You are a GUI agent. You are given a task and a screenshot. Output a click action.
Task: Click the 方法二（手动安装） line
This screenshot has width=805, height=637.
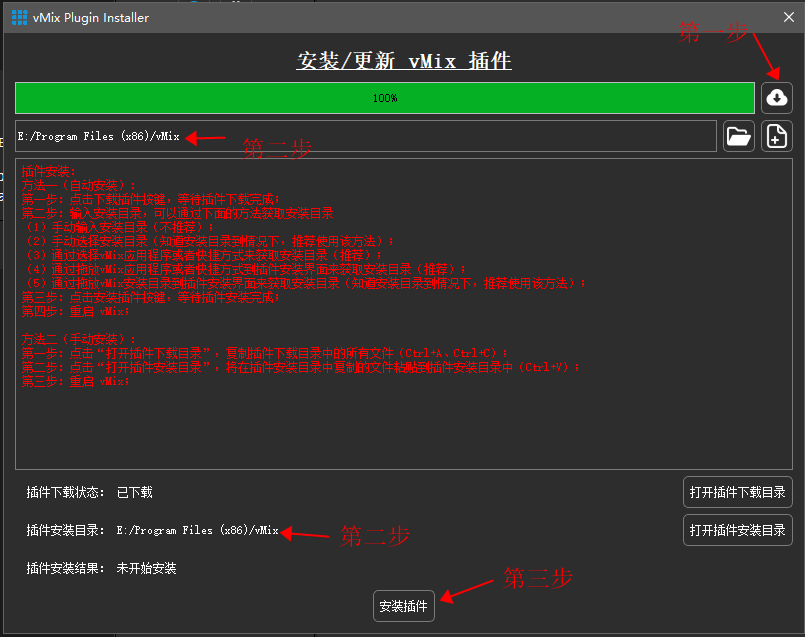click(79, 339)
